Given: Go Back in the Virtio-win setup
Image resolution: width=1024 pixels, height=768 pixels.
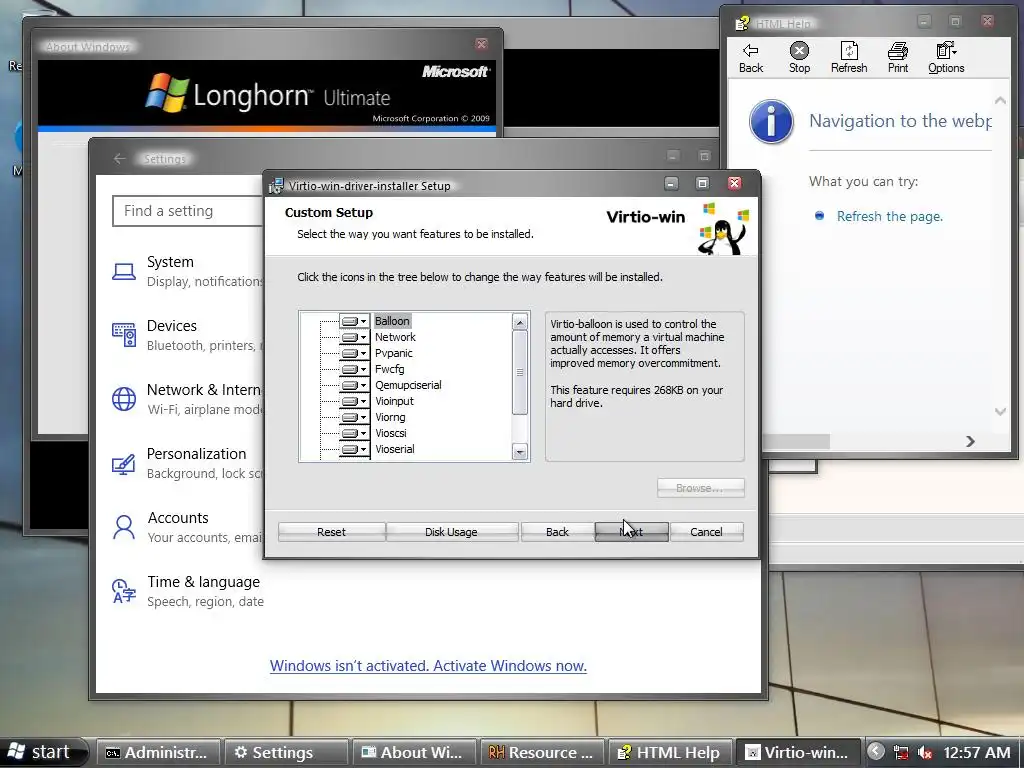Looking at the screenshot, I should coord(557,532).
